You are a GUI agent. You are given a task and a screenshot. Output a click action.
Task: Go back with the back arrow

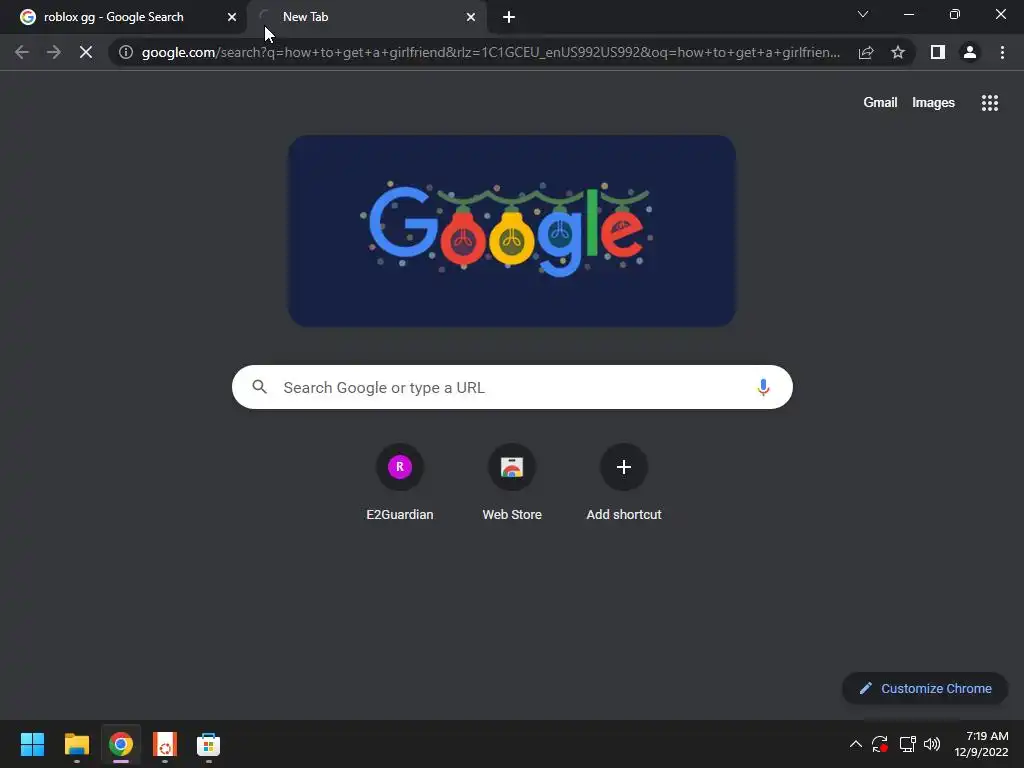[x=22, y=52]
